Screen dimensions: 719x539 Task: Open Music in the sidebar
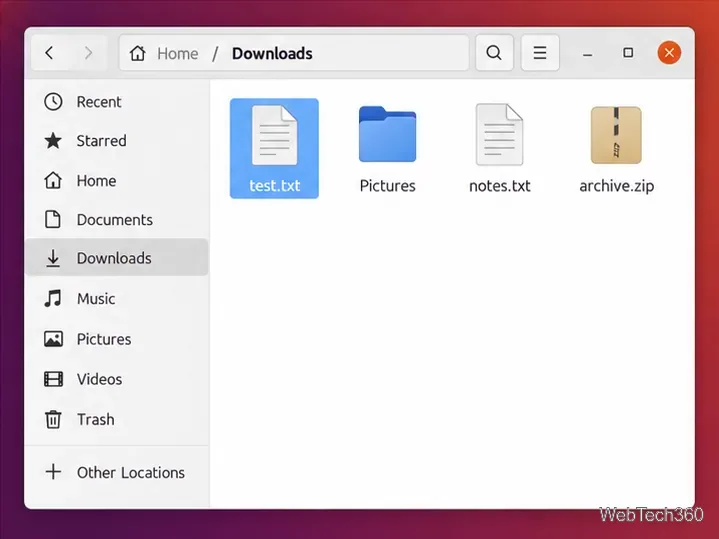point(117,299)
